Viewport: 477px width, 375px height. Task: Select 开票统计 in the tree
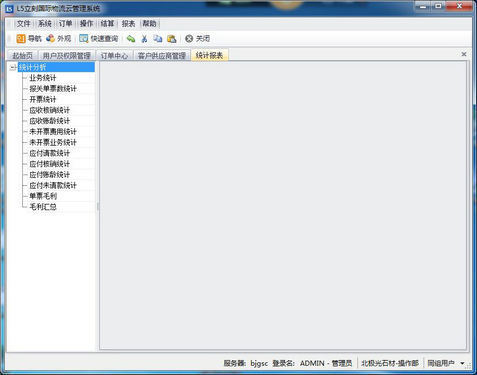pyautogui.click(x=43, y=99)
